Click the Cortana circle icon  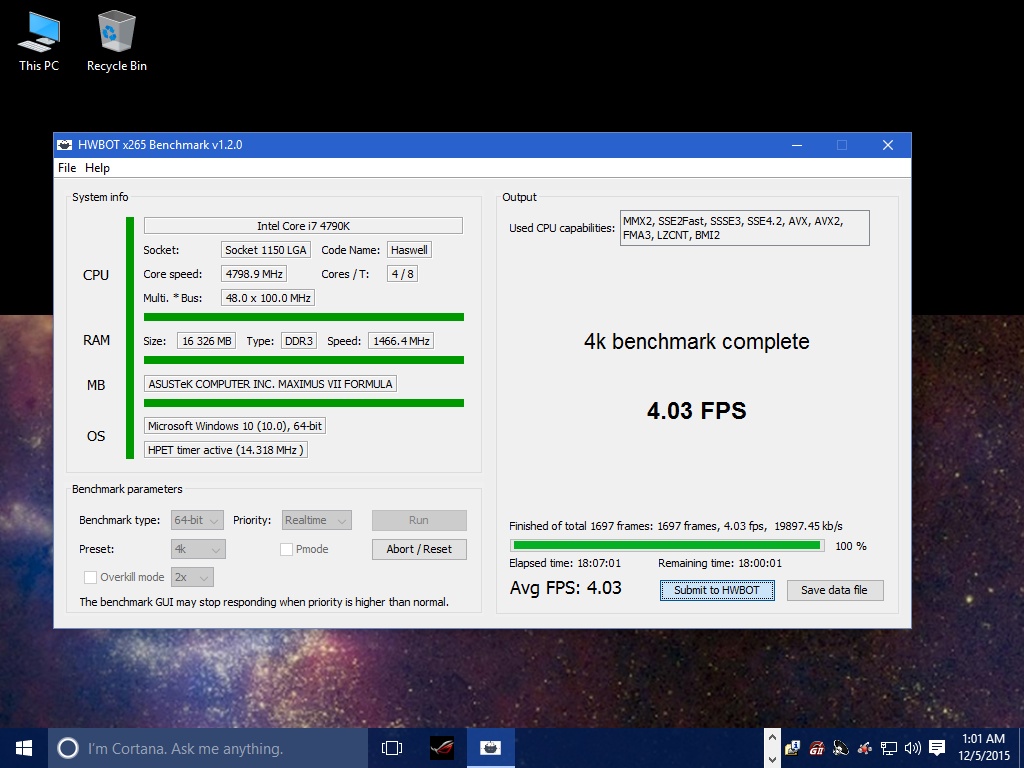[x=68, y=748]
